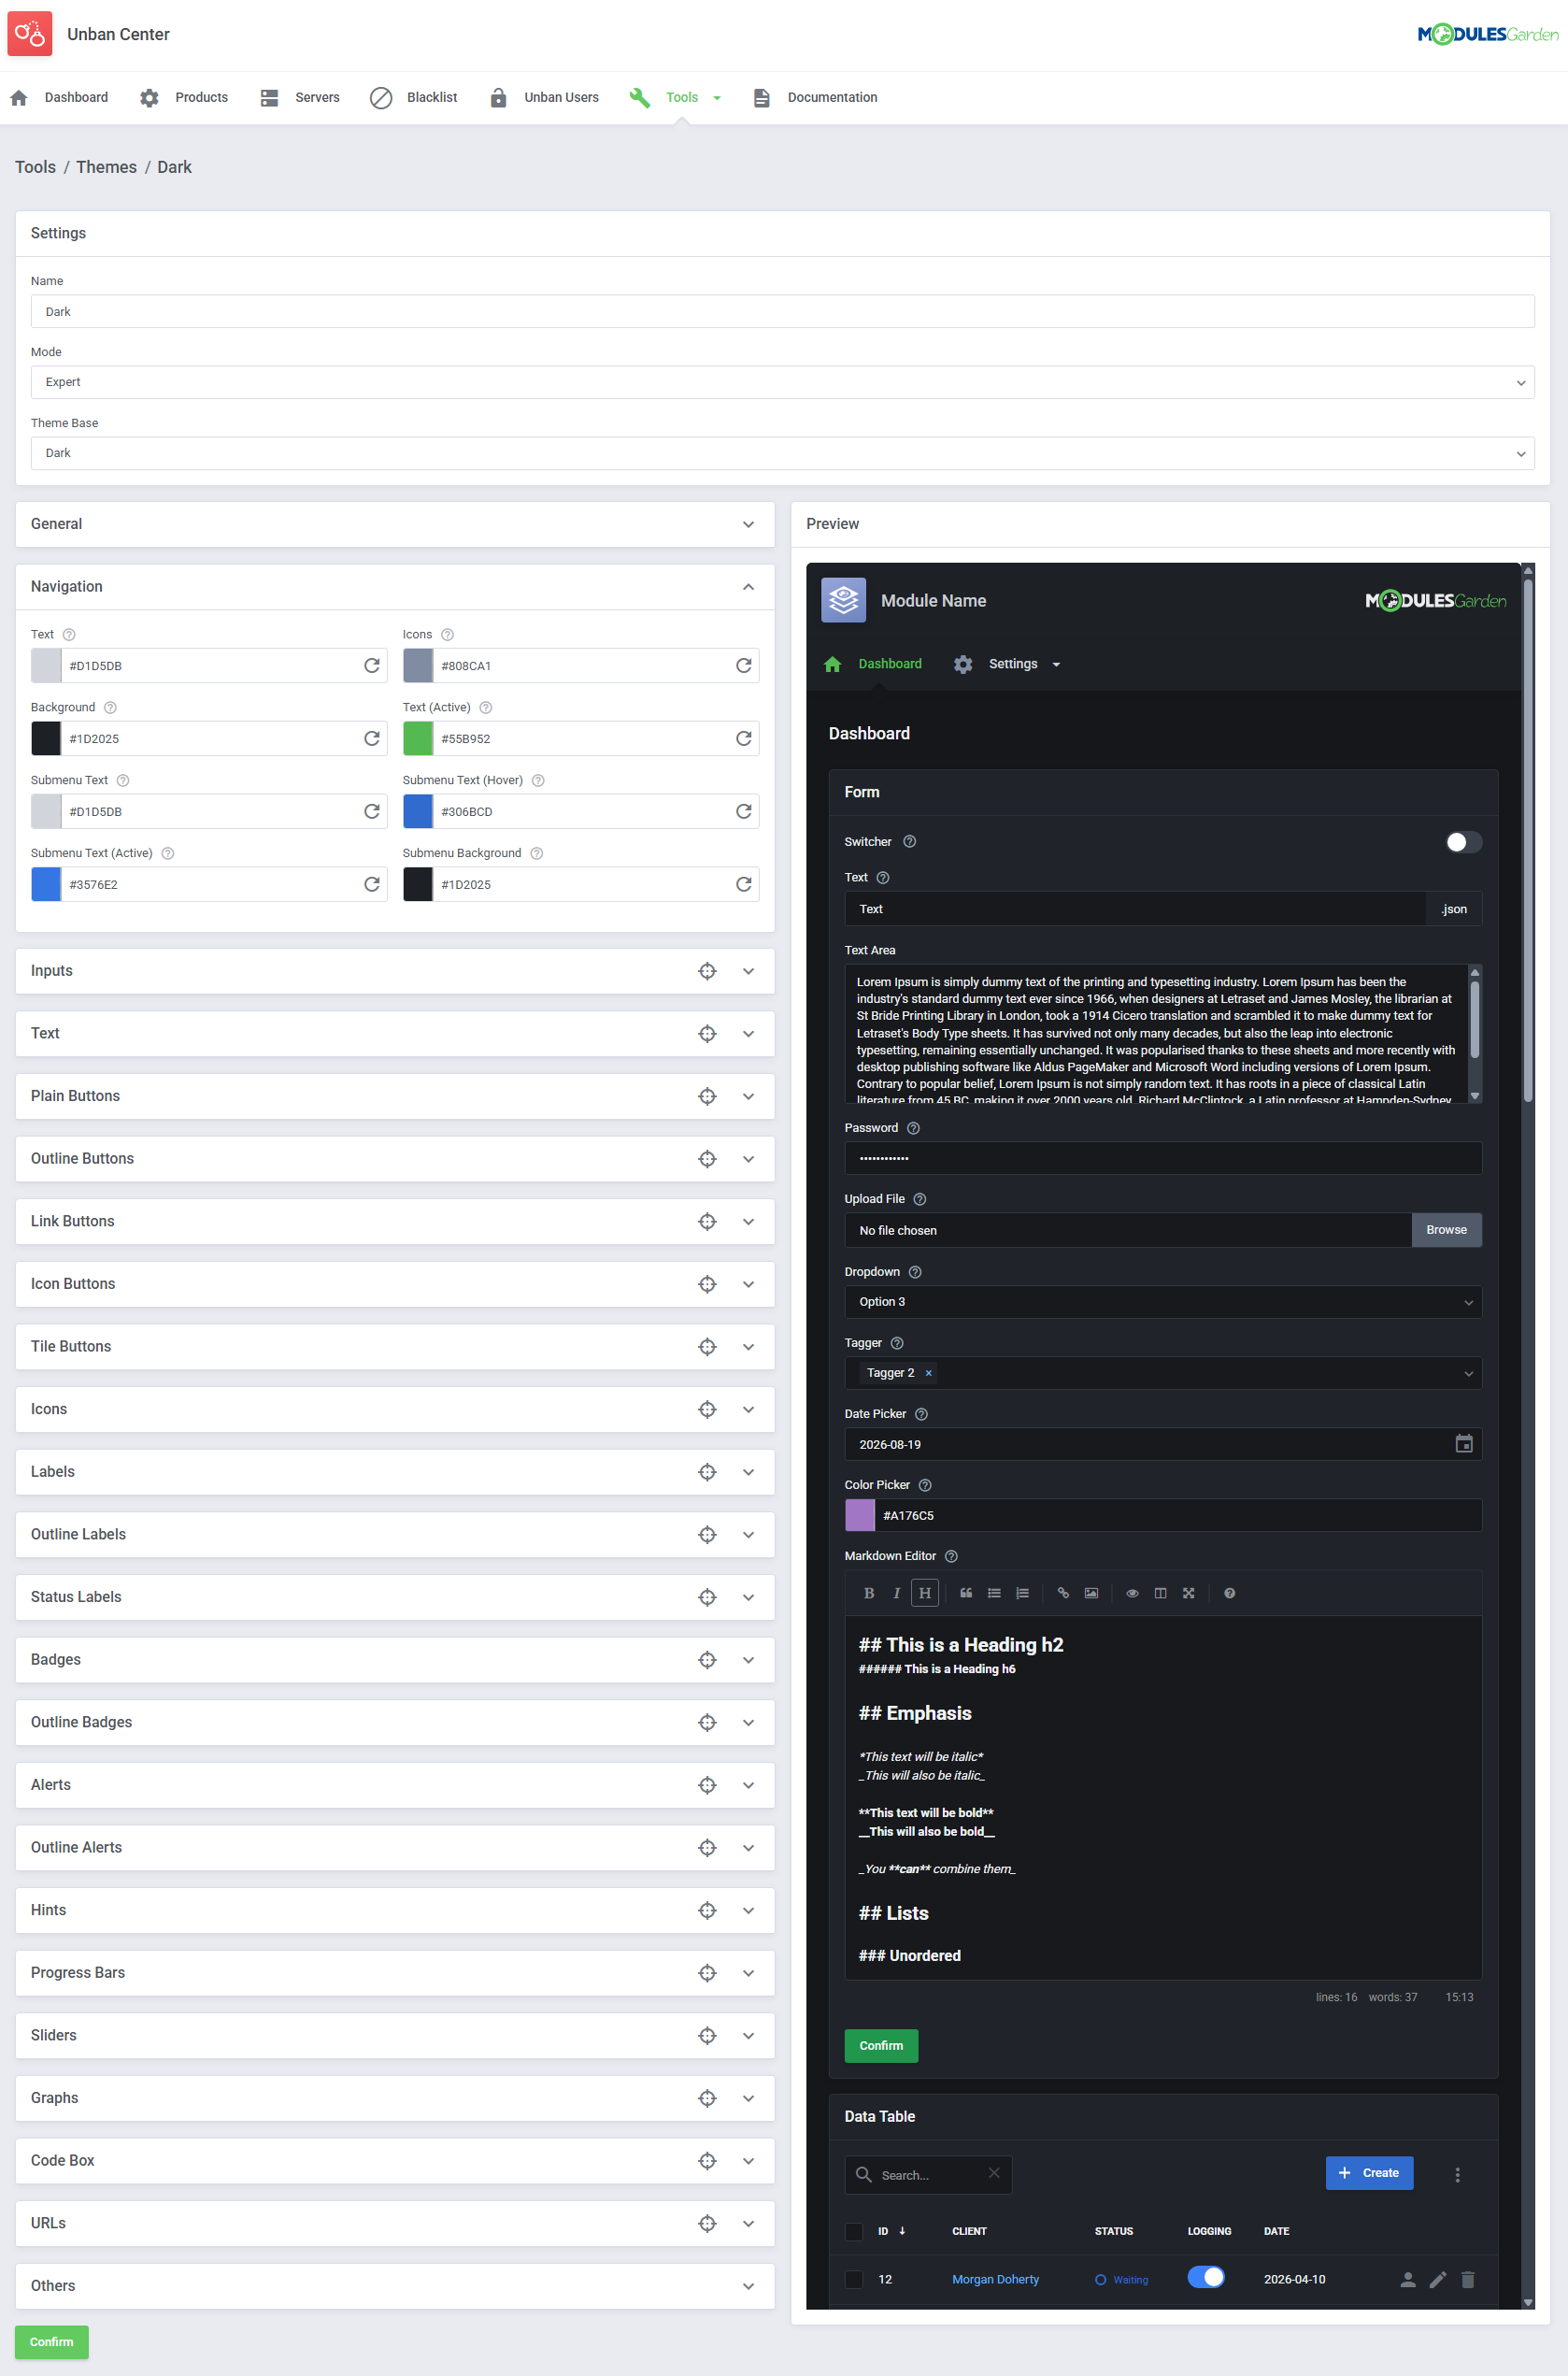
Task: Reset Icons color #808CA1
Action: (x=744, y=666)
